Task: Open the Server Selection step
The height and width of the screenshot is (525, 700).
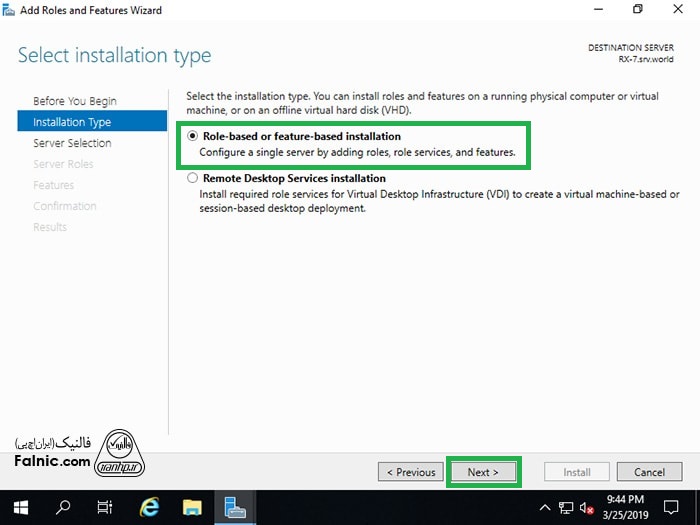Action: coord(72,143)
